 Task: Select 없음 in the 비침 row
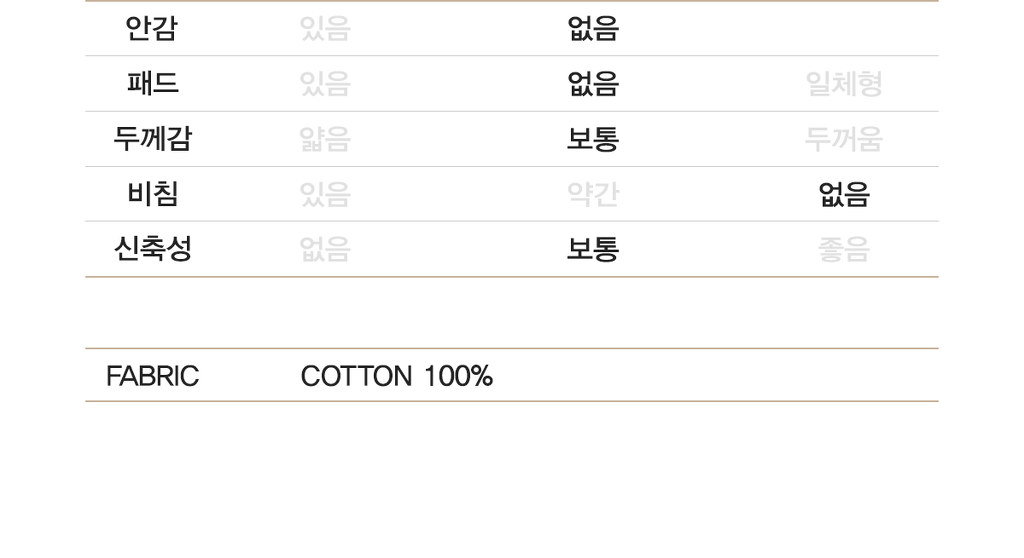click(844, 194)
